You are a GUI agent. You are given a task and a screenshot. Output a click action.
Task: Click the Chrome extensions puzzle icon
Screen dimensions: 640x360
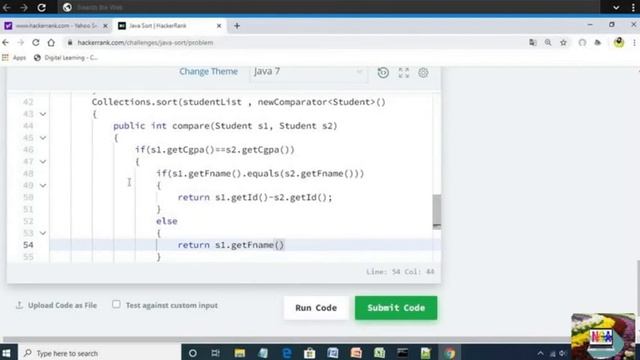(x=598, y=42)
